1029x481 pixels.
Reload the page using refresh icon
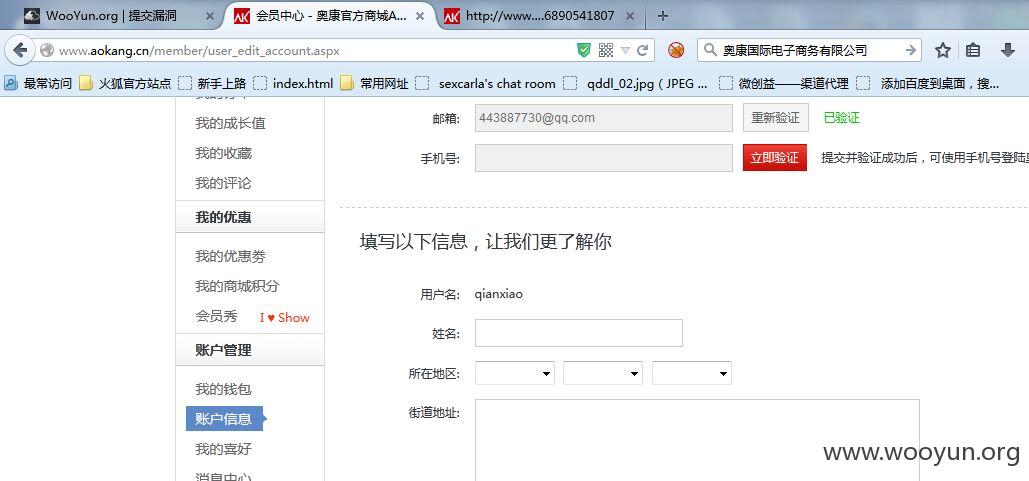pos(642,50)
